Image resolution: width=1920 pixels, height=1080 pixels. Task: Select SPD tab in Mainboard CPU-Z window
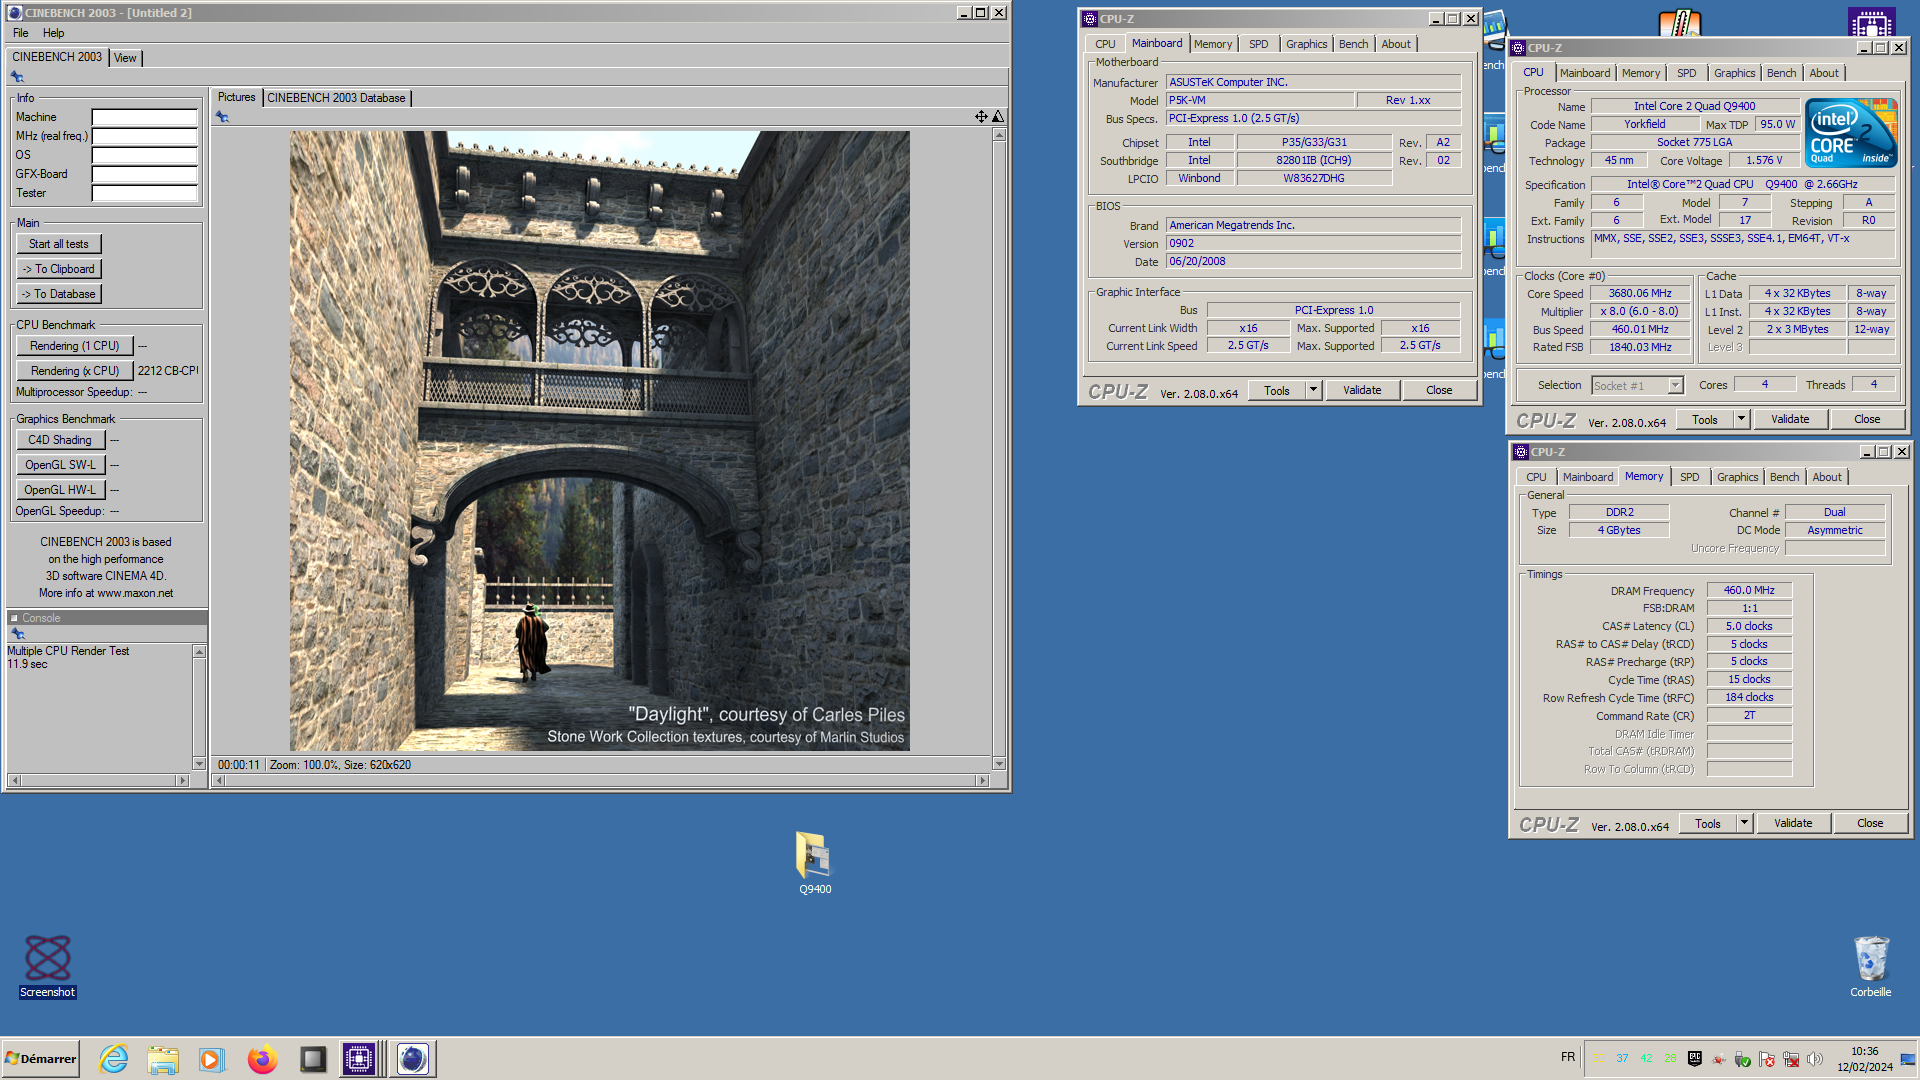pos(1258,44)
